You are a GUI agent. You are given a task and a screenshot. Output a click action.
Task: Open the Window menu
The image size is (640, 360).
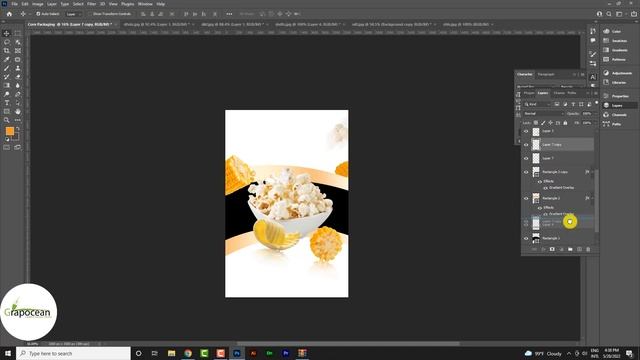coord(145,4)
